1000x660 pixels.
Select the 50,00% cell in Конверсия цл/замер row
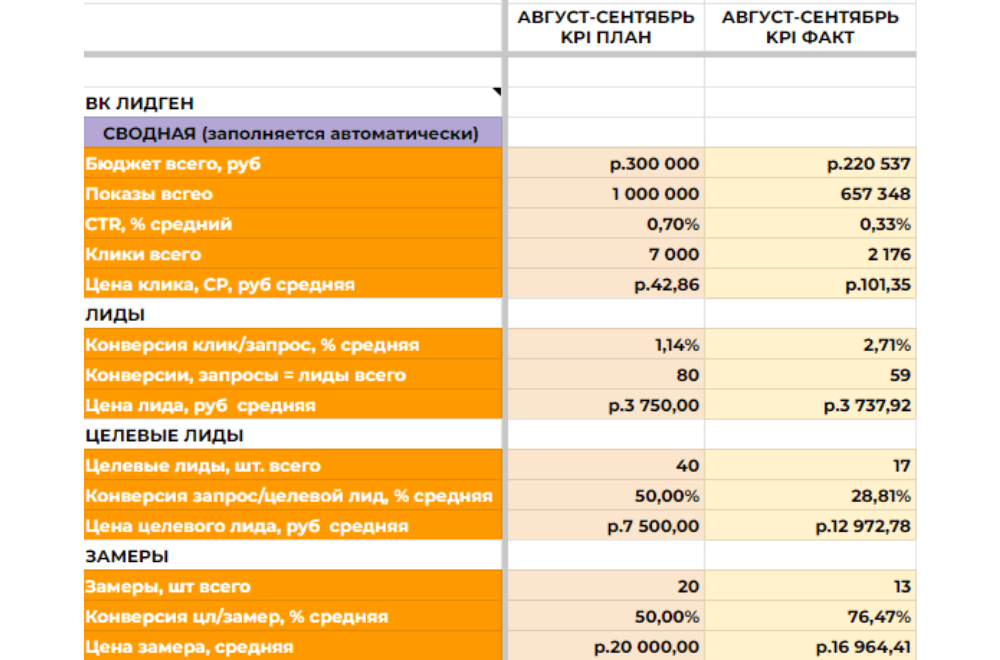pos(606,616)
